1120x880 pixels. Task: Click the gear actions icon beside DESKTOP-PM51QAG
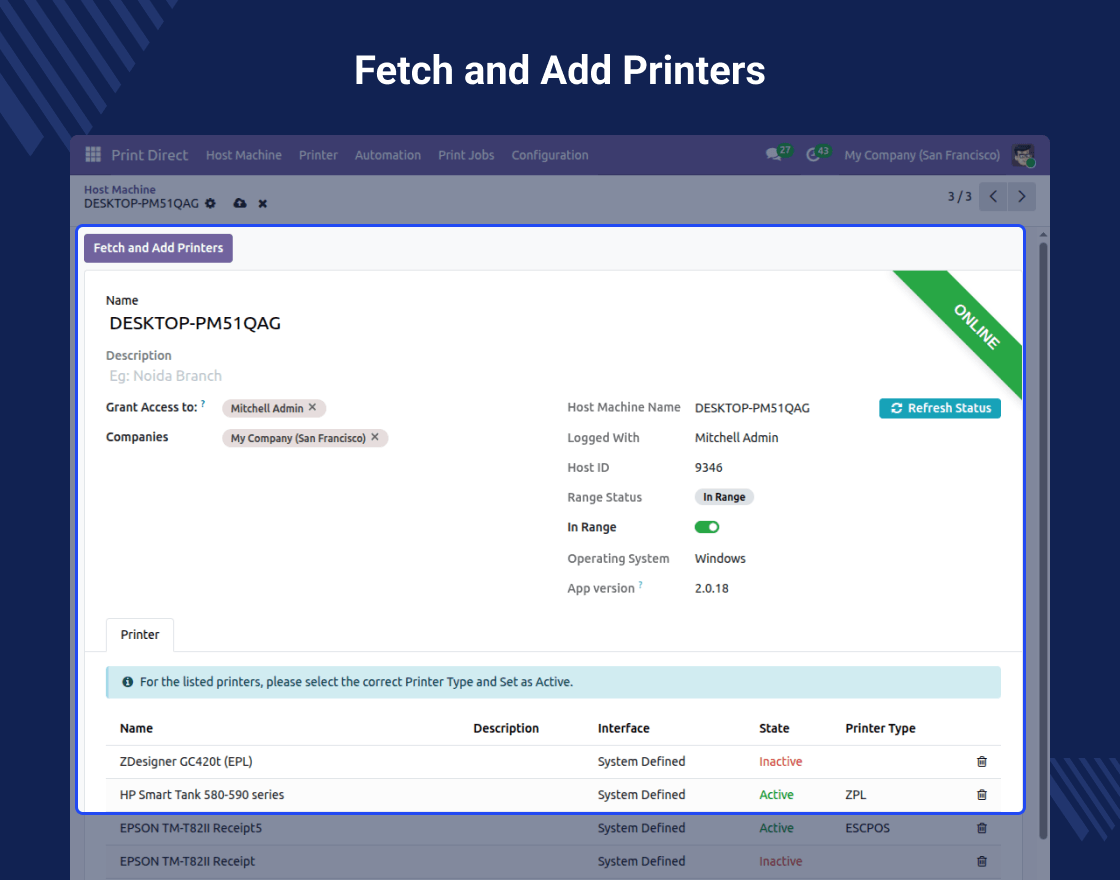[210, 203]
